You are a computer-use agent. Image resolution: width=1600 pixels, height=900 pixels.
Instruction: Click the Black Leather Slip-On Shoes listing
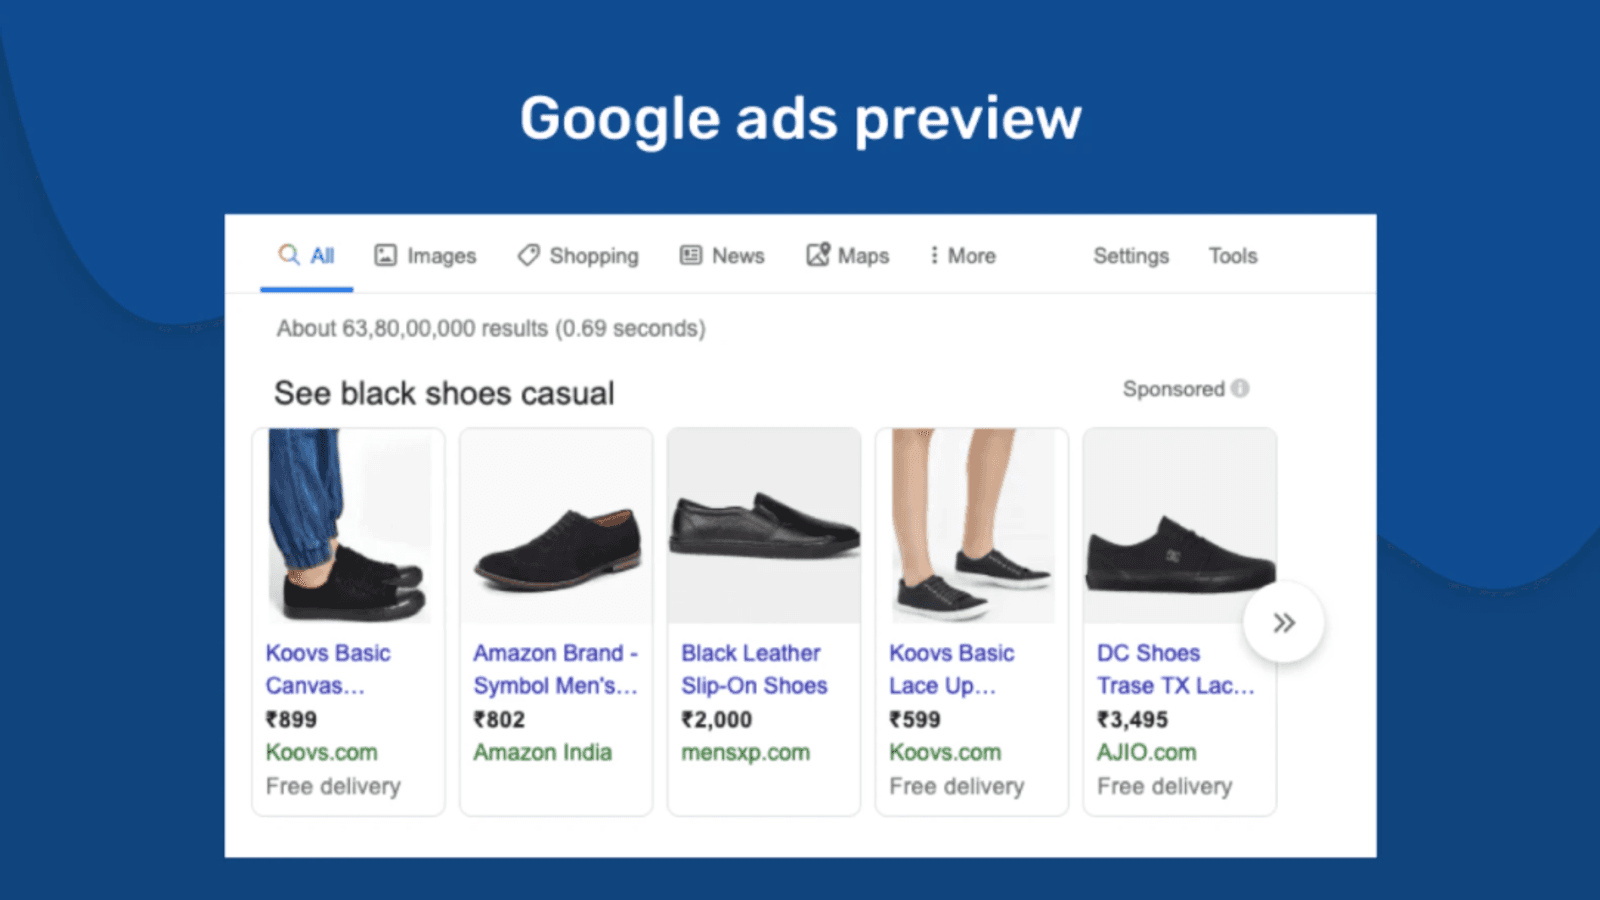click(754, 669)
